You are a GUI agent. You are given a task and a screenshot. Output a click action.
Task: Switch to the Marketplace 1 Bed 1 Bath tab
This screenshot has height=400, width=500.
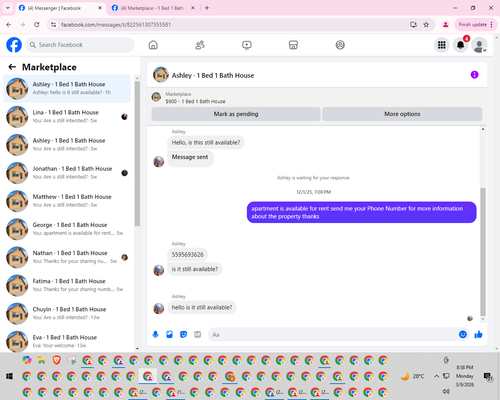pyautogui.click(x=153, y=8)
